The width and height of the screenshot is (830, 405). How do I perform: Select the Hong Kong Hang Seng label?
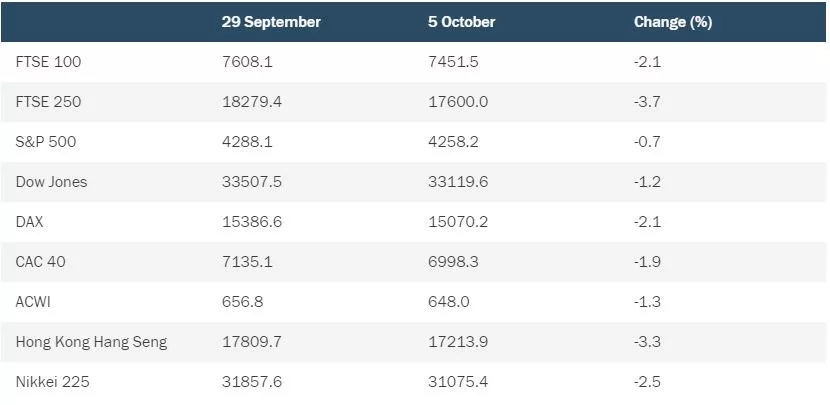click(92, 342)
